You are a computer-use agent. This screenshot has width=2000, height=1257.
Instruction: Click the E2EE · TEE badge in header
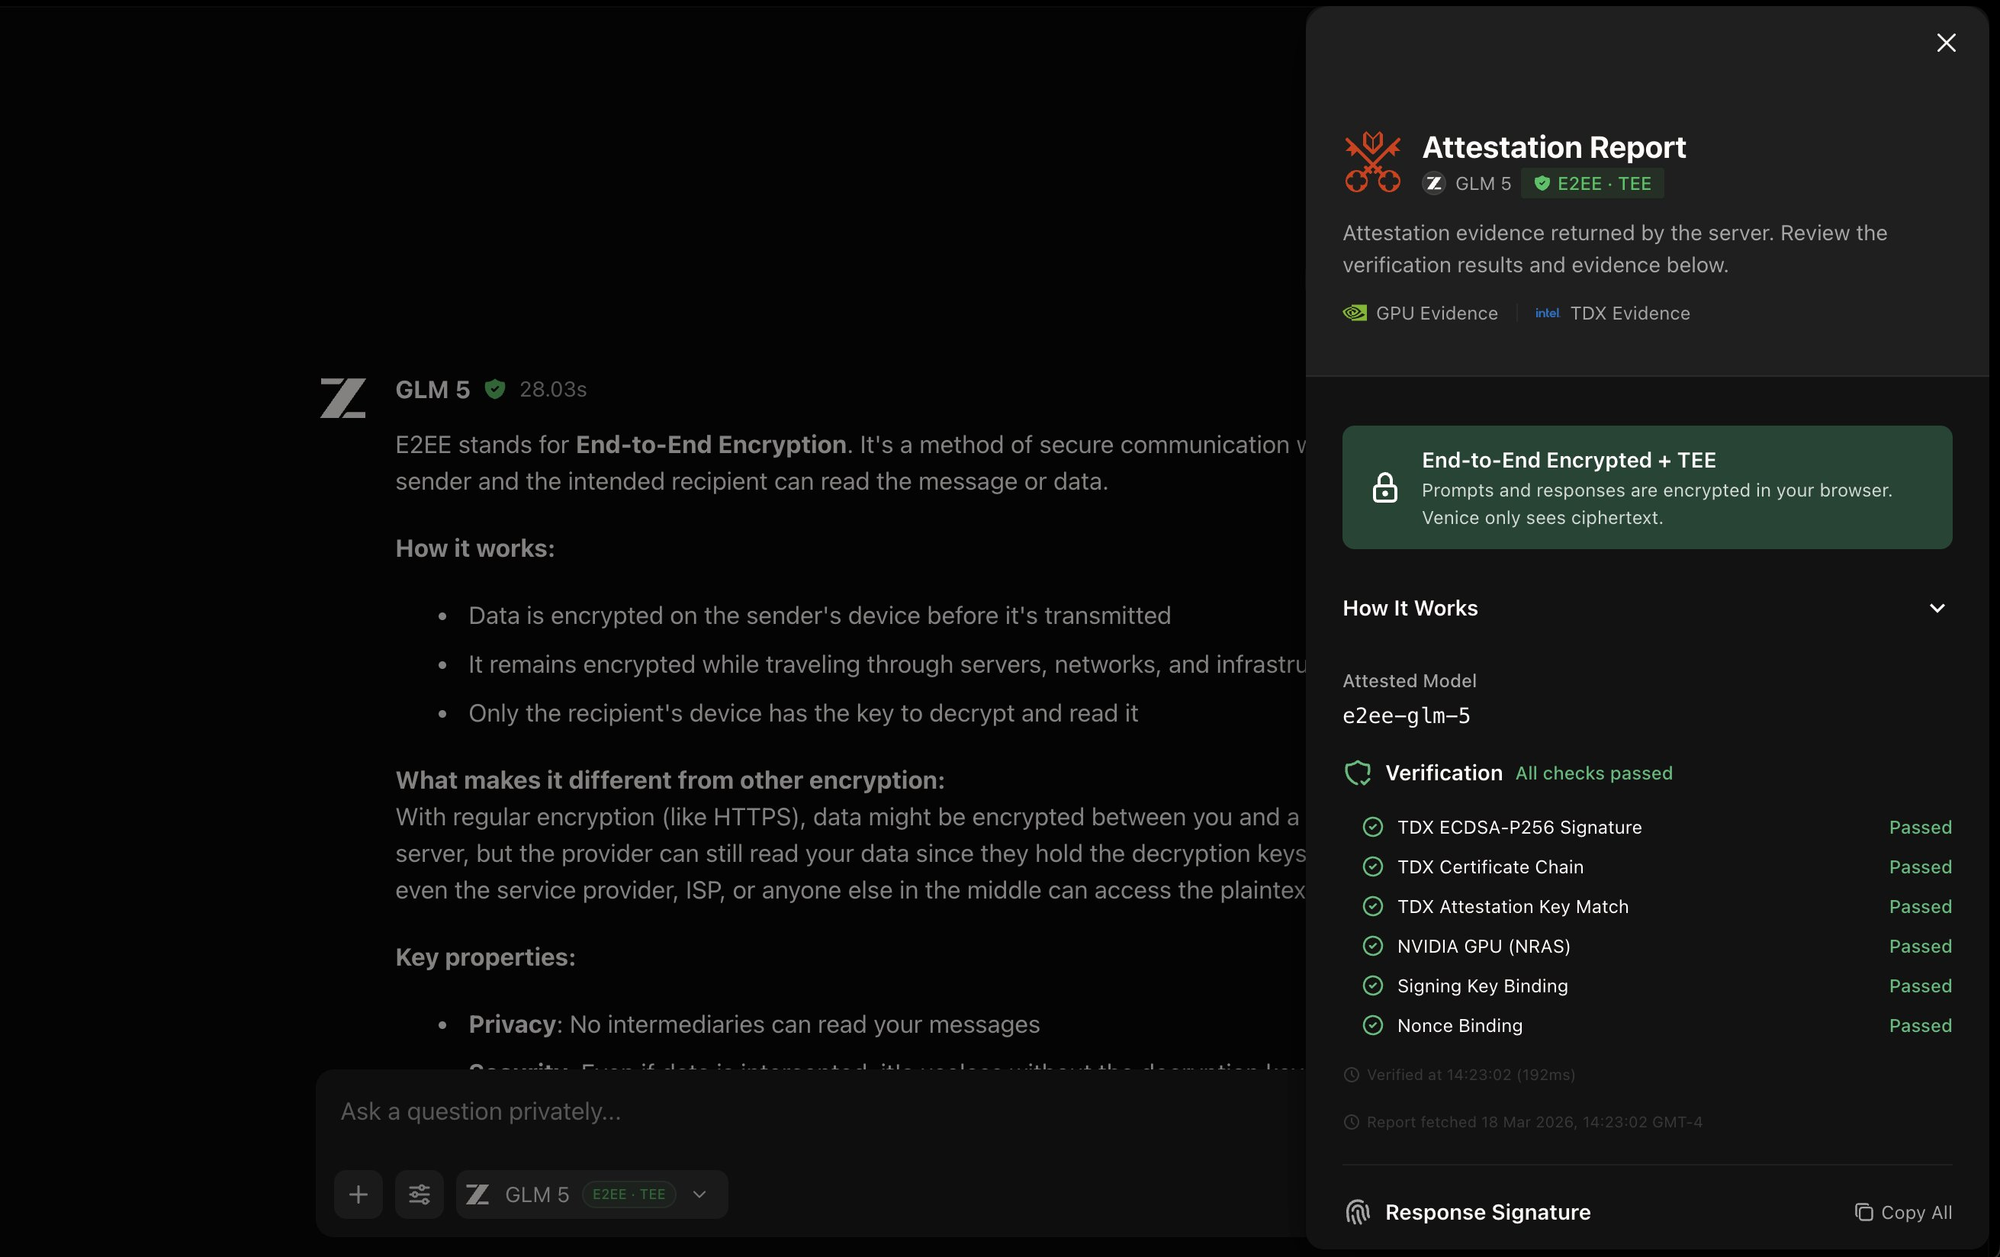[1593, 184]
